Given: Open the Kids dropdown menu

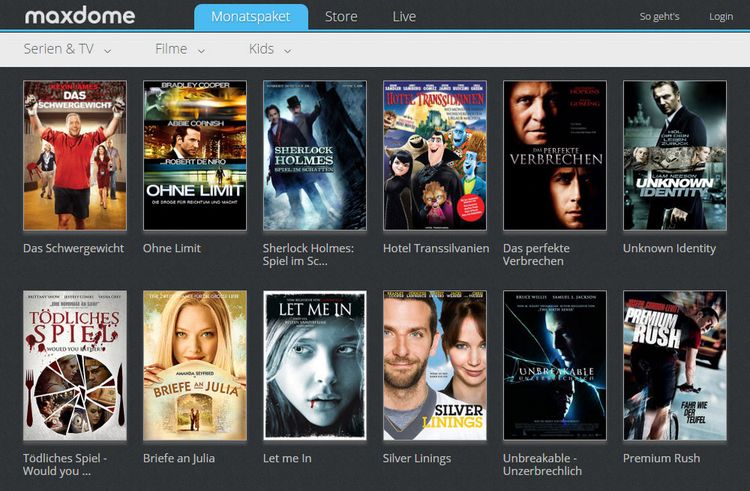Looking at the screenshot, I should coord(270,49).
